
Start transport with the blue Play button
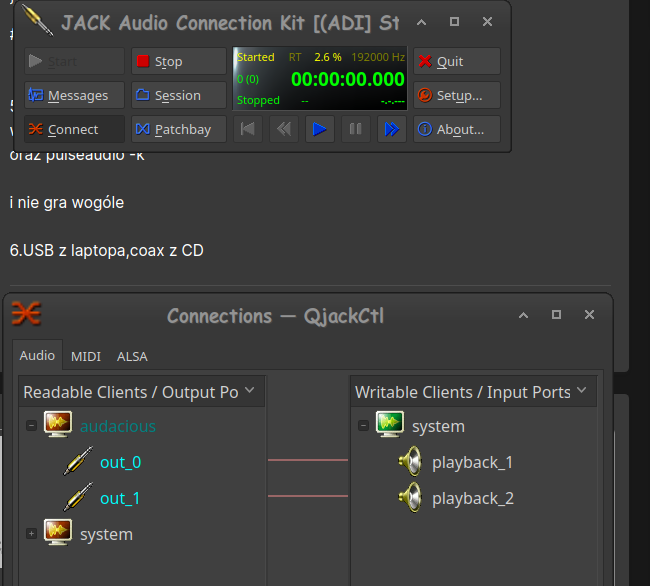320,129
